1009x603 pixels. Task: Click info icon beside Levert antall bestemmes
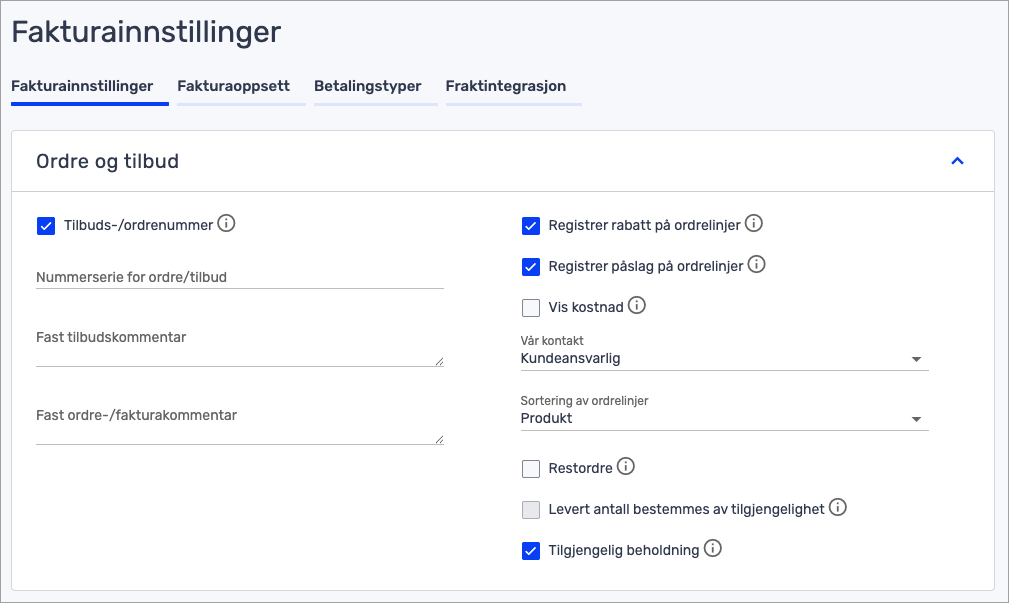[838, 508]
